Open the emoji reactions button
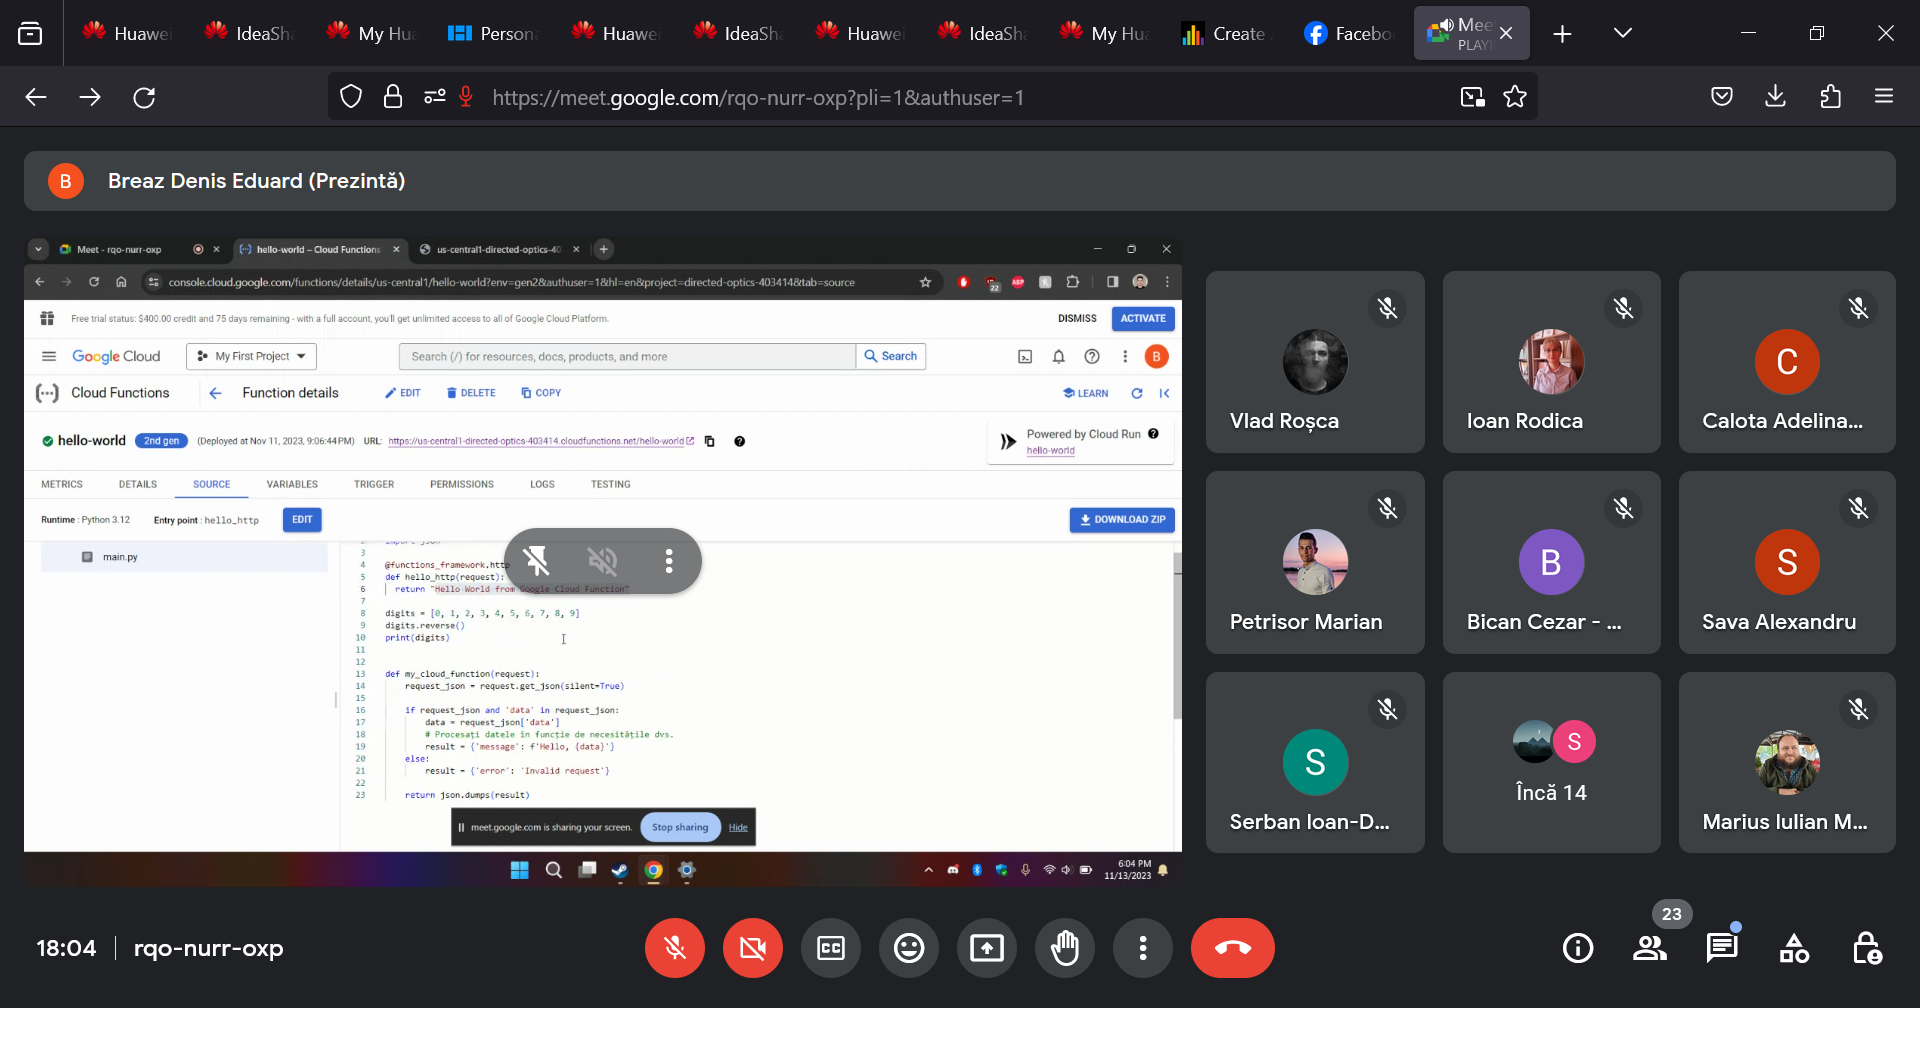Screen dimensions: 1920x1043 tap(908, 948)
